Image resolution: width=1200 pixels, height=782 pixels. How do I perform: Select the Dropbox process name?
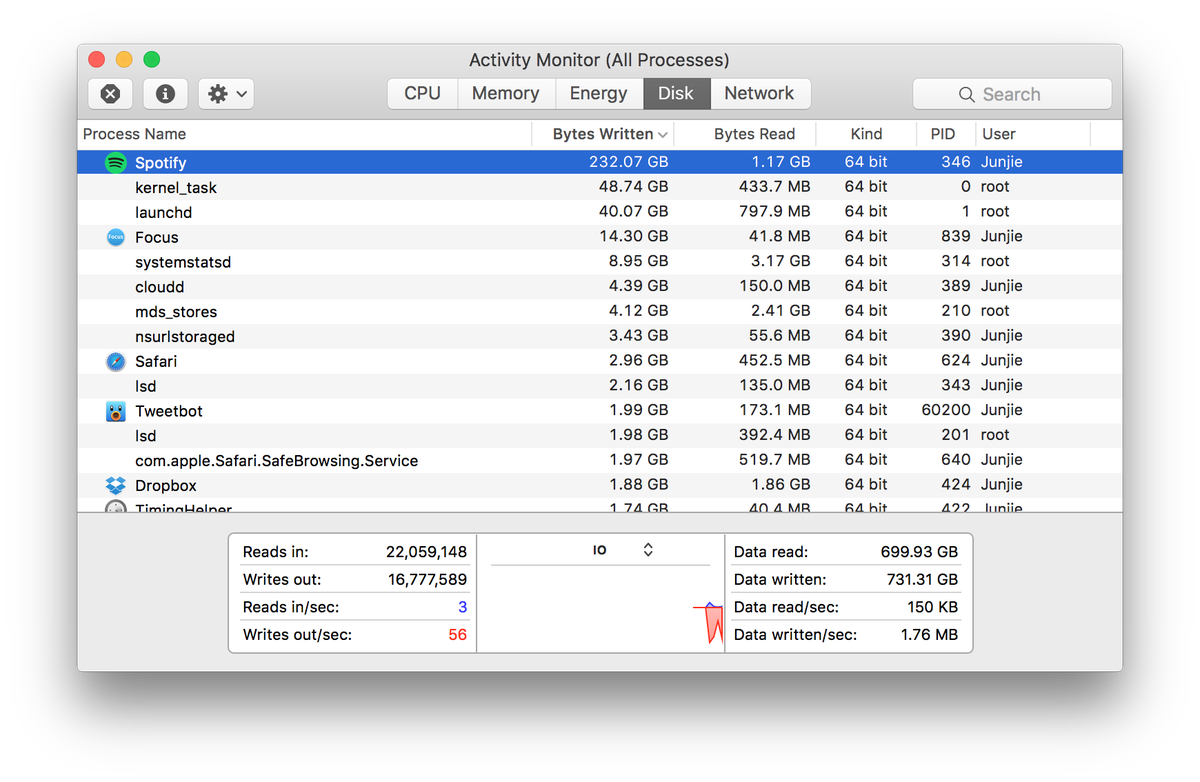tap(166, 485)
